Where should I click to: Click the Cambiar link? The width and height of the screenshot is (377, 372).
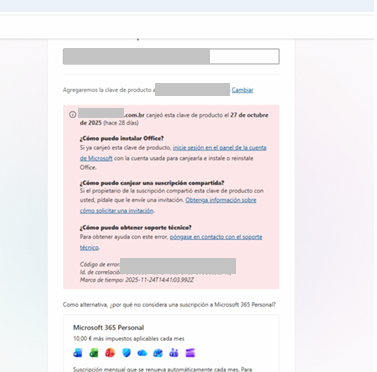coord(242,90)
